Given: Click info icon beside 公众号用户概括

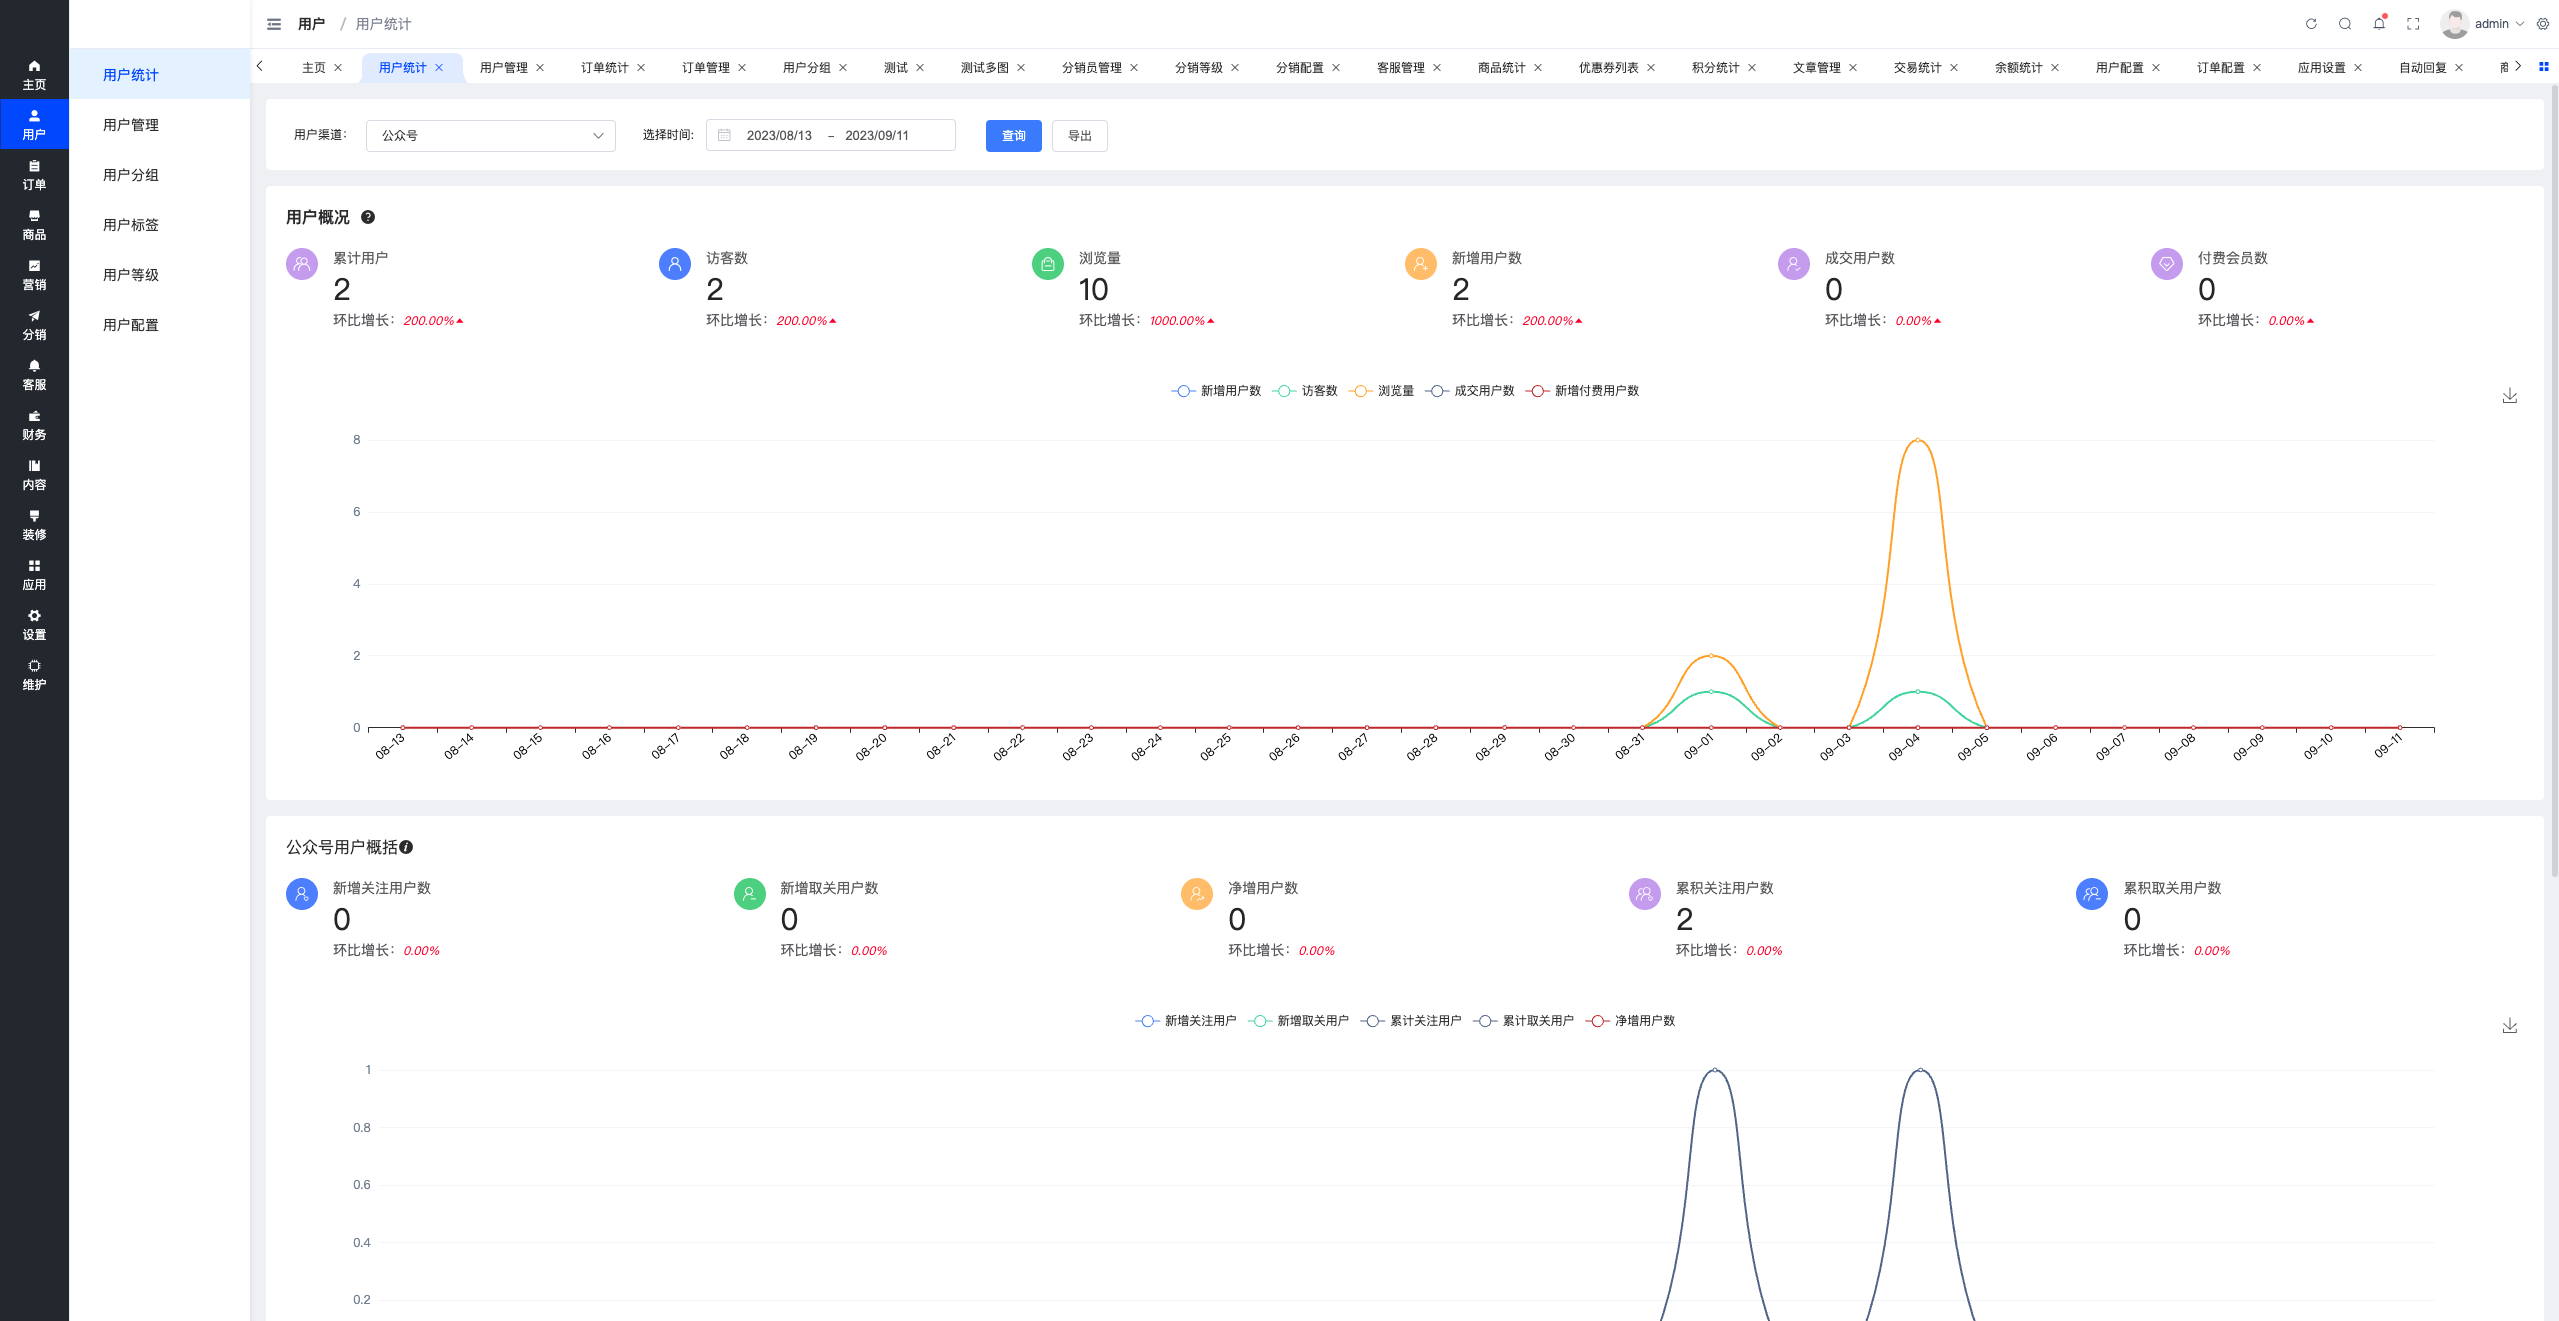Looking at the screenshot, I should click(406, 847).
